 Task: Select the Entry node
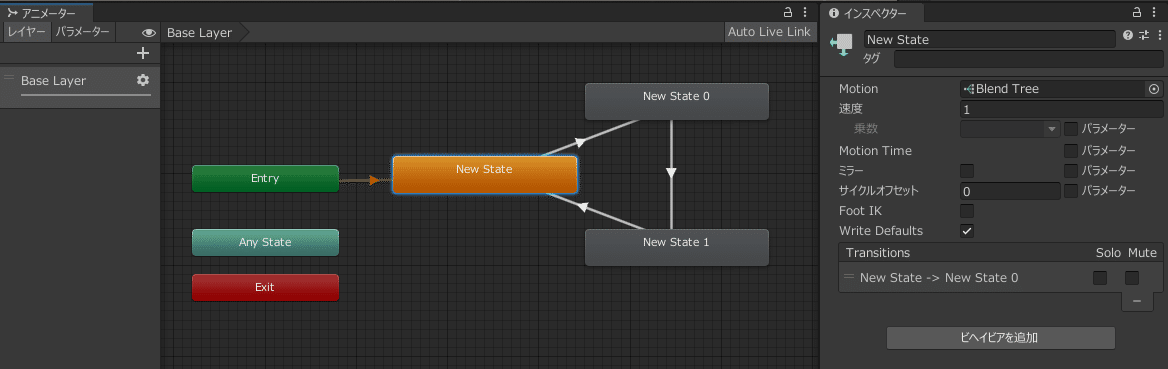265,179
